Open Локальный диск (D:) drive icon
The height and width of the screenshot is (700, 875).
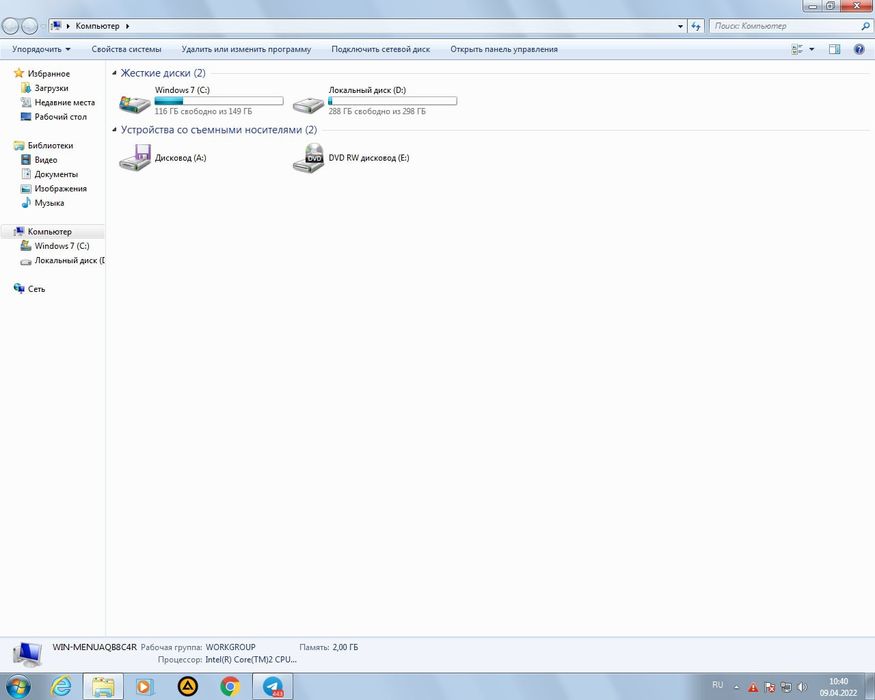pos(308,104)
